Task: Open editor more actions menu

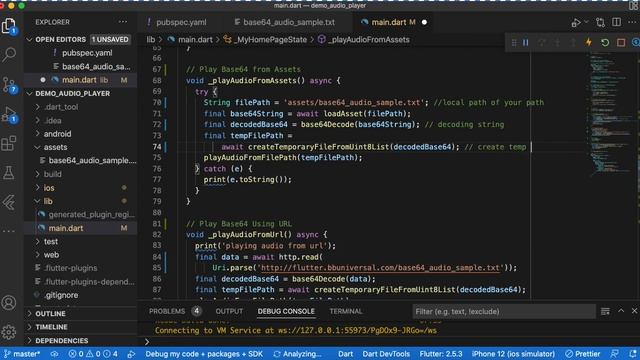Action: click(x=632, y=22)
